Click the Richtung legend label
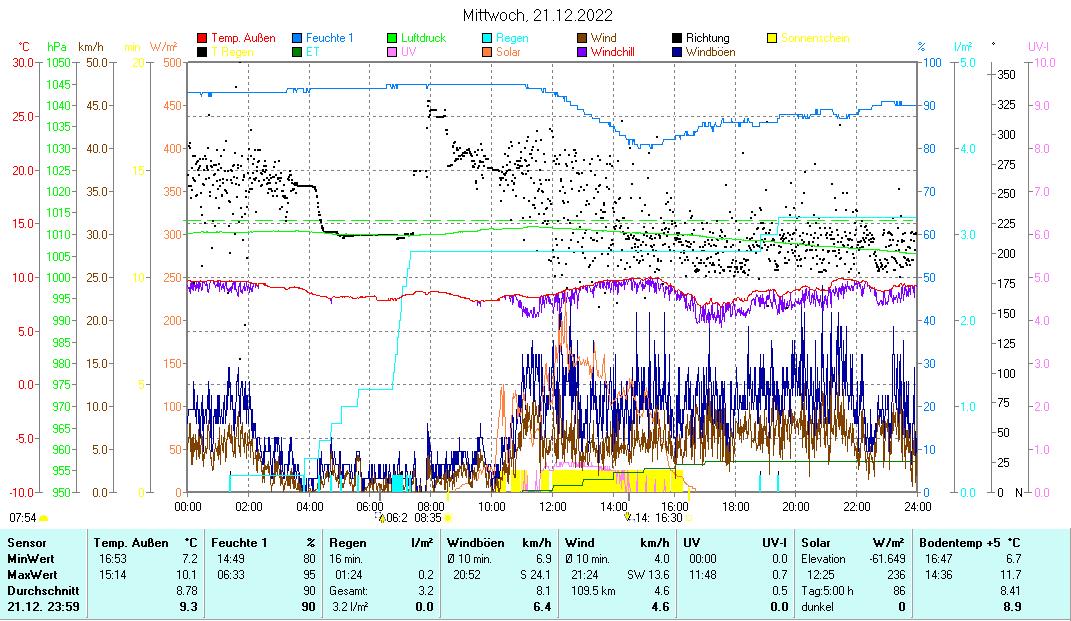This screenshot has width=1071, height=621. (707, 39)
